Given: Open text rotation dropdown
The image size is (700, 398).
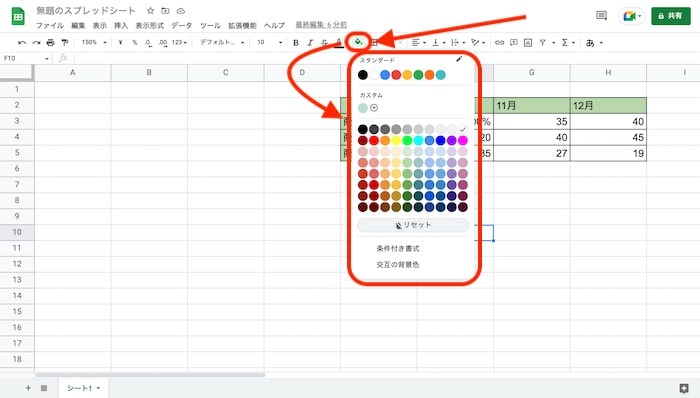Looking at the screenshot, I should pos(478,42).
